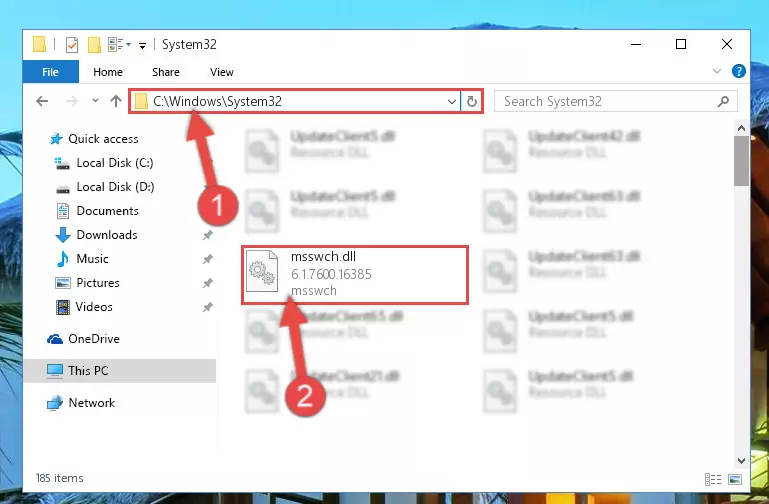Open the File menu

click(x=51, y=72)
